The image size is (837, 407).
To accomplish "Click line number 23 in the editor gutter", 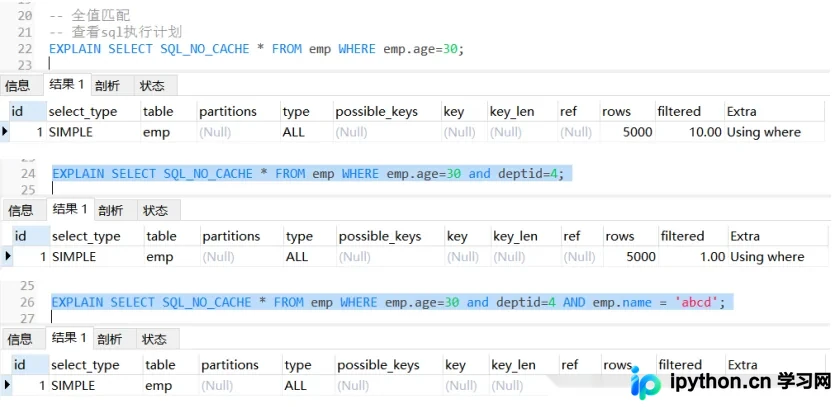I will 25,65.
